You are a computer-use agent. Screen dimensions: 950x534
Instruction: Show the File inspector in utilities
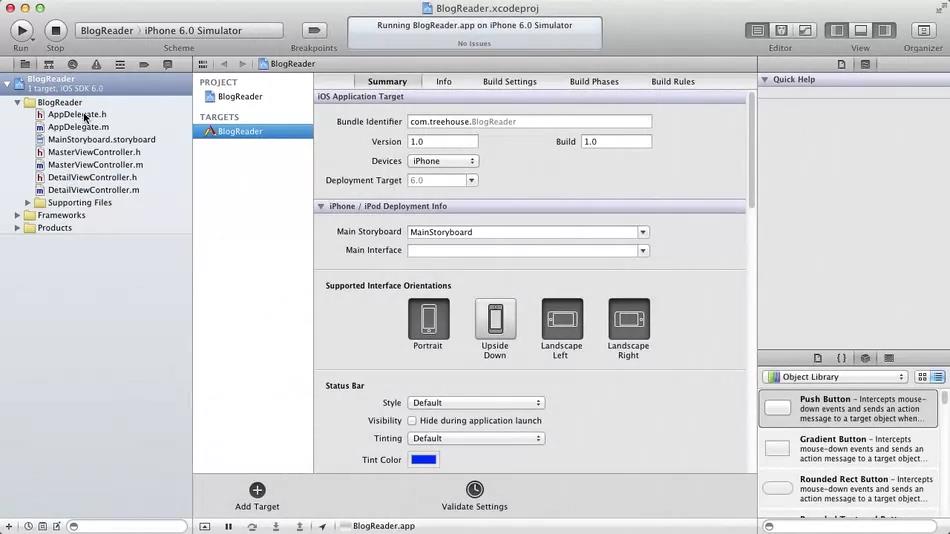point(842,64)
